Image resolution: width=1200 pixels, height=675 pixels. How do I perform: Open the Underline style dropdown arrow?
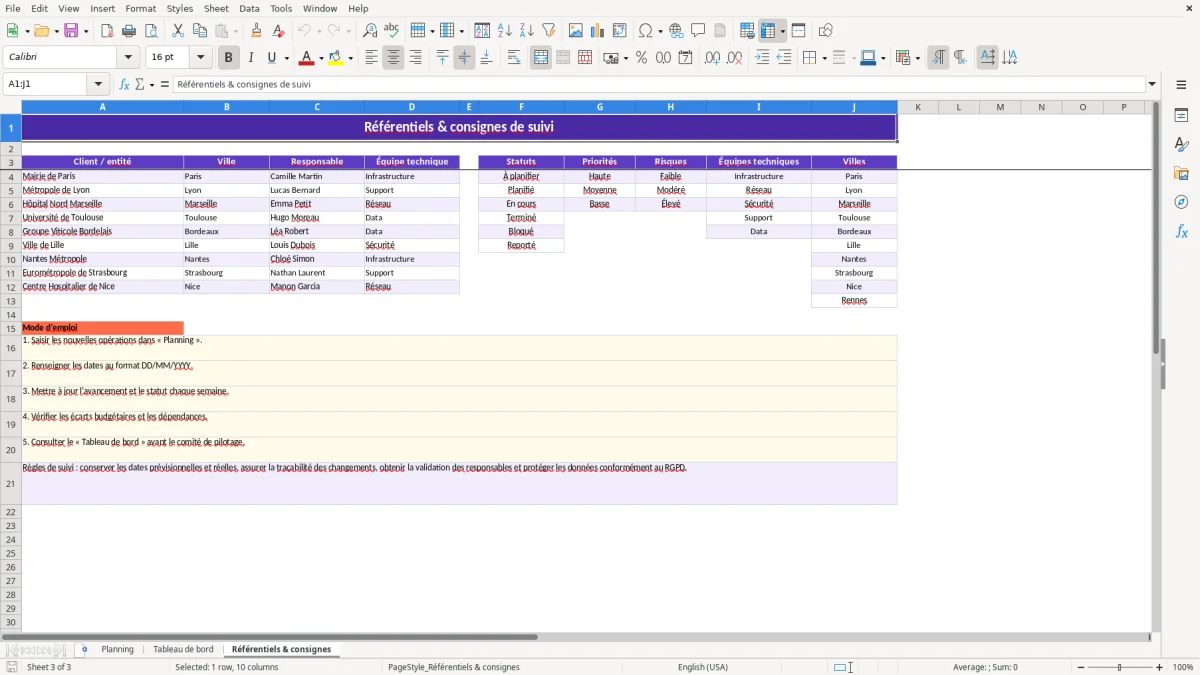[x=286, y=58]
